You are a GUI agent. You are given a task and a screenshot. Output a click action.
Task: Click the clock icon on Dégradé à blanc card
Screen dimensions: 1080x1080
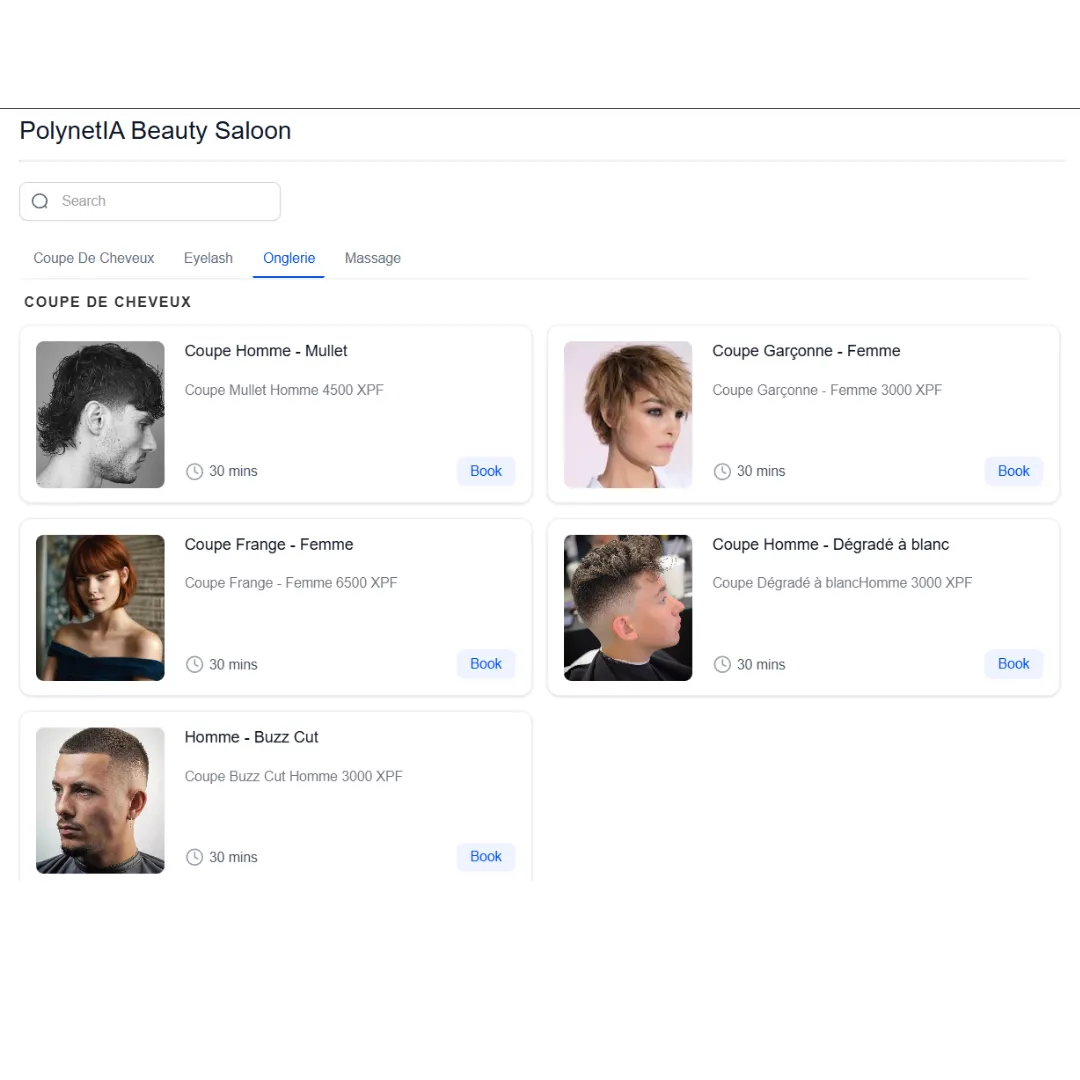[x=722, y=665]
